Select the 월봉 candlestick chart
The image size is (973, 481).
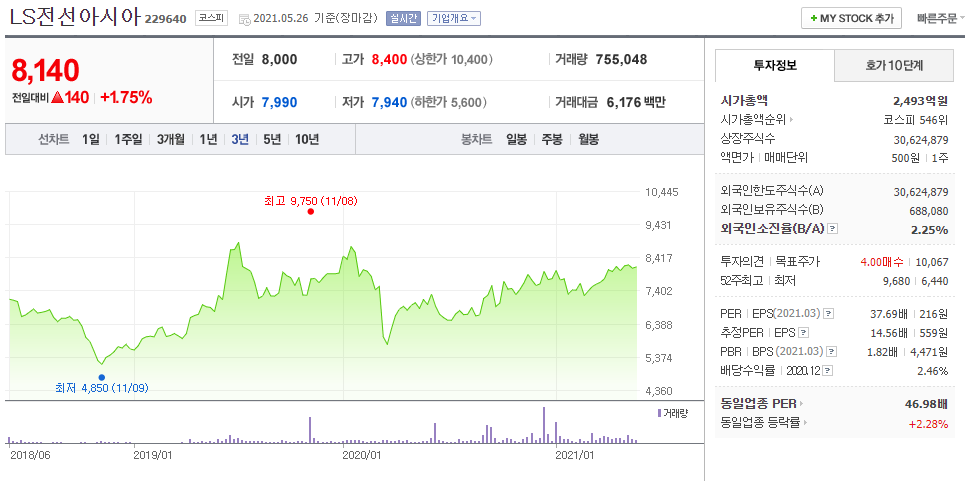[x=588, y=140]
